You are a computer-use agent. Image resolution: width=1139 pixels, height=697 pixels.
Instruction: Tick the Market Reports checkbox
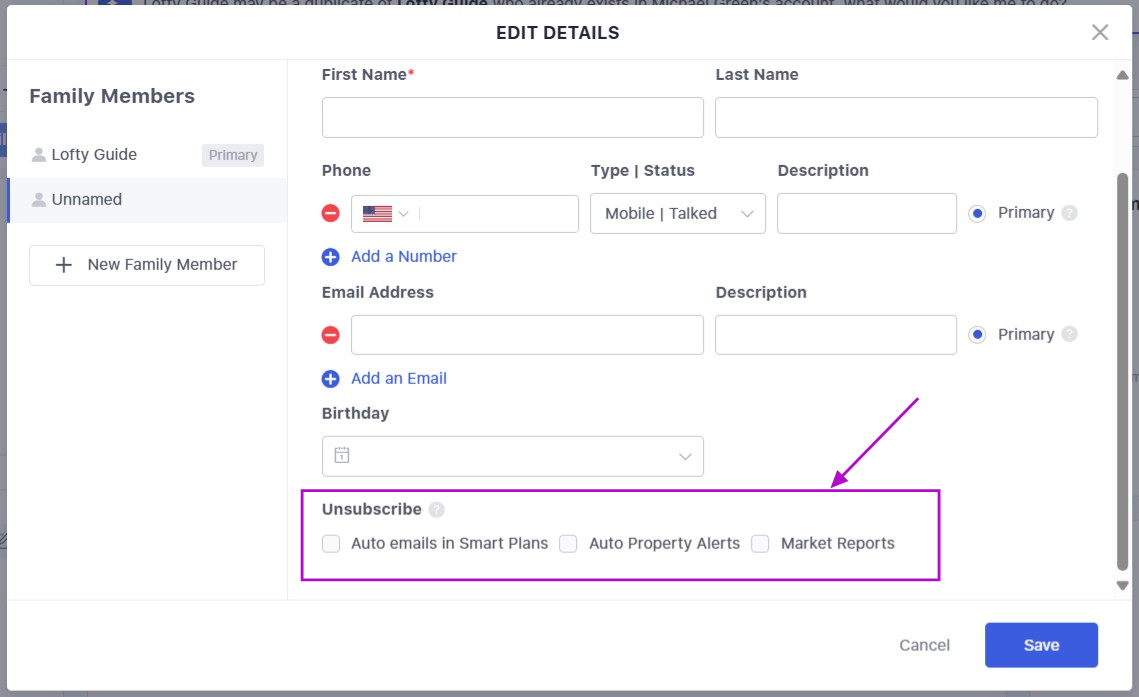coord(760,544)
